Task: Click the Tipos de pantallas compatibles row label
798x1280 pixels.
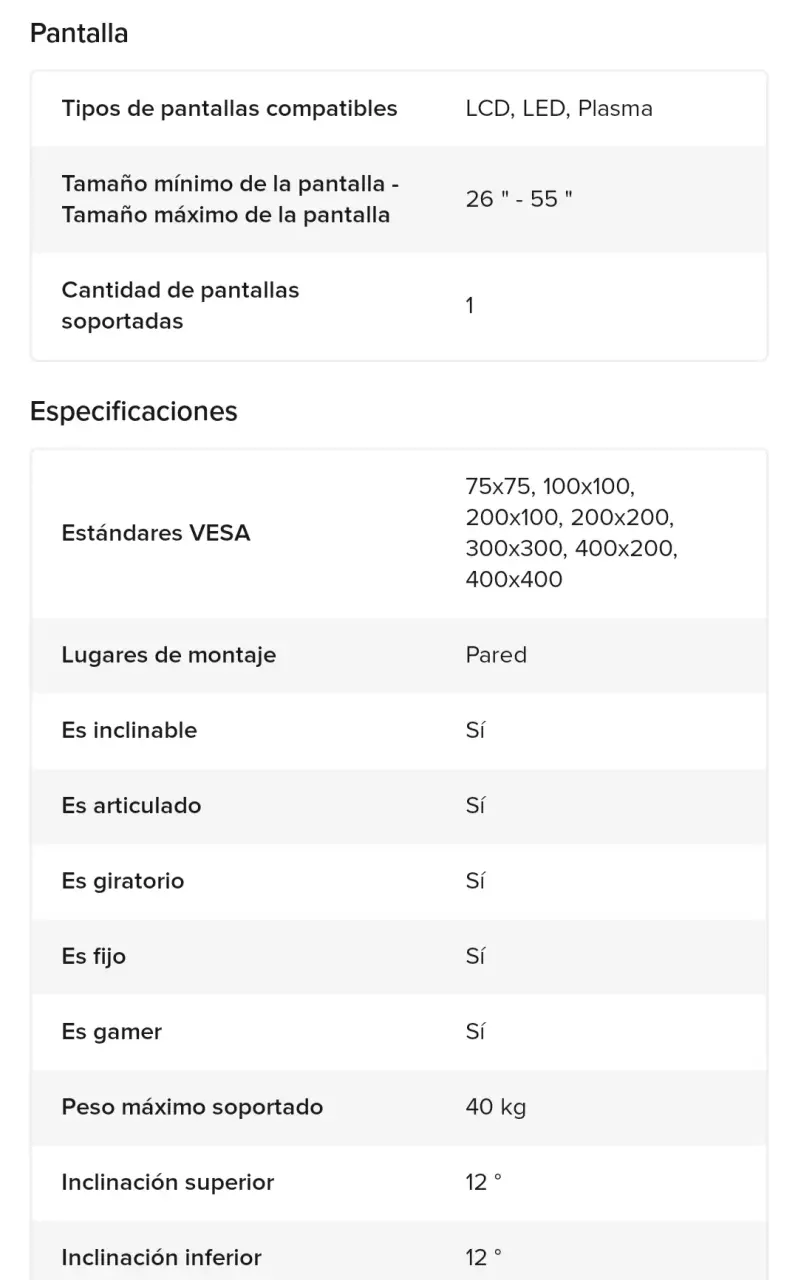Action: [229, 108]
